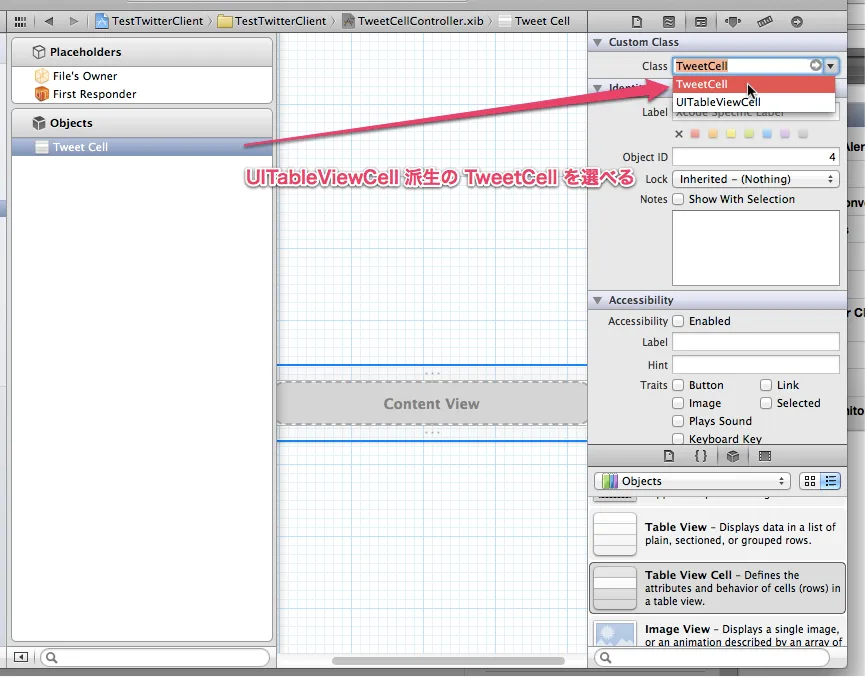This screenshot has width=865, height=677.
Task: Open the Class field dropdown arrow
Action: 831,65
